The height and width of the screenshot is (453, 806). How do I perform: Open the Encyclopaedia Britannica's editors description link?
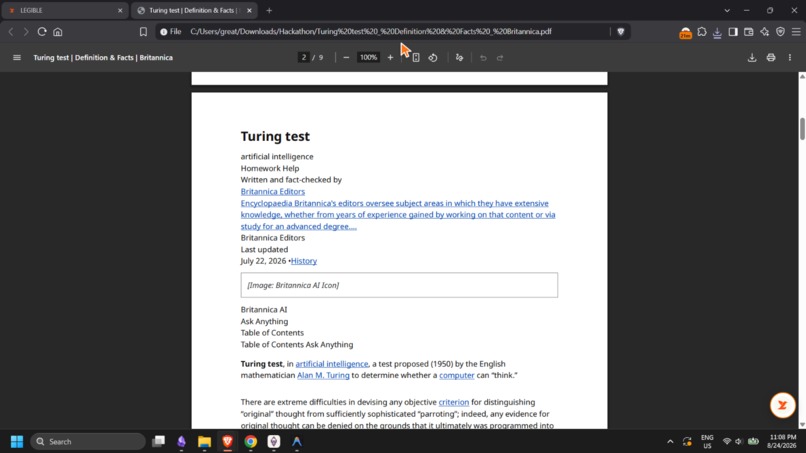tap(398, 214)
